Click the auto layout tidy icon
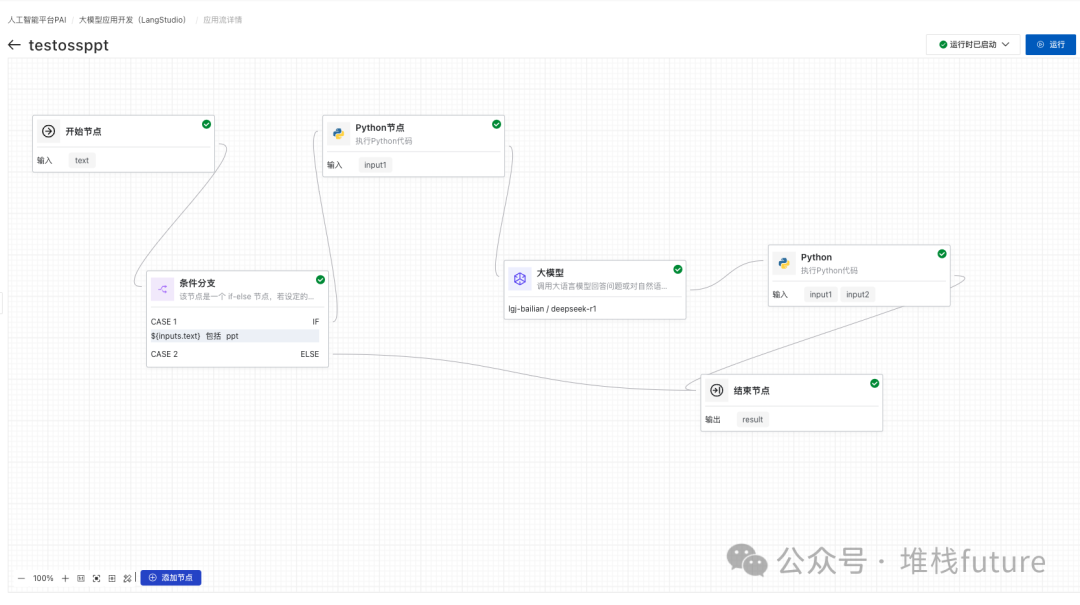Viewport: 1080px width, 605px height. coord(127,578)
